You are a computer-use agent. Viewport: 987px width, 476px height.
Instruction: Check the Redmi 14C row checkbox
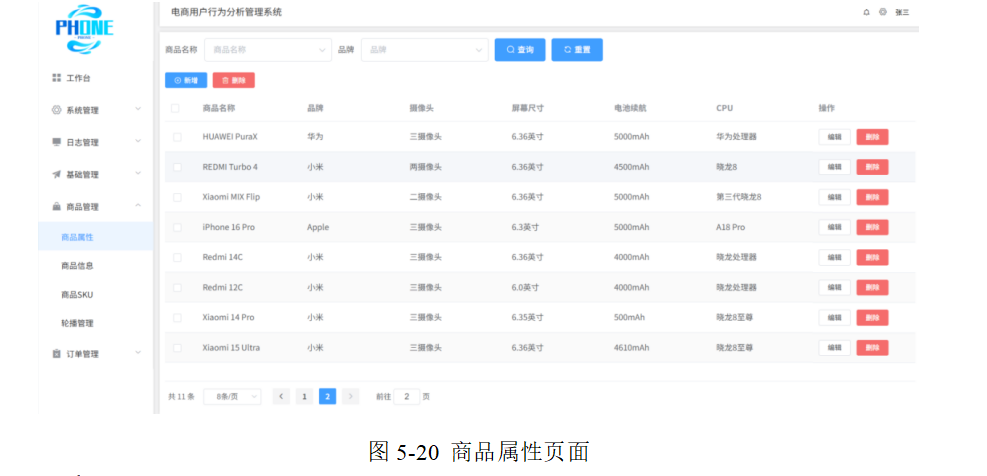point(178,258)
